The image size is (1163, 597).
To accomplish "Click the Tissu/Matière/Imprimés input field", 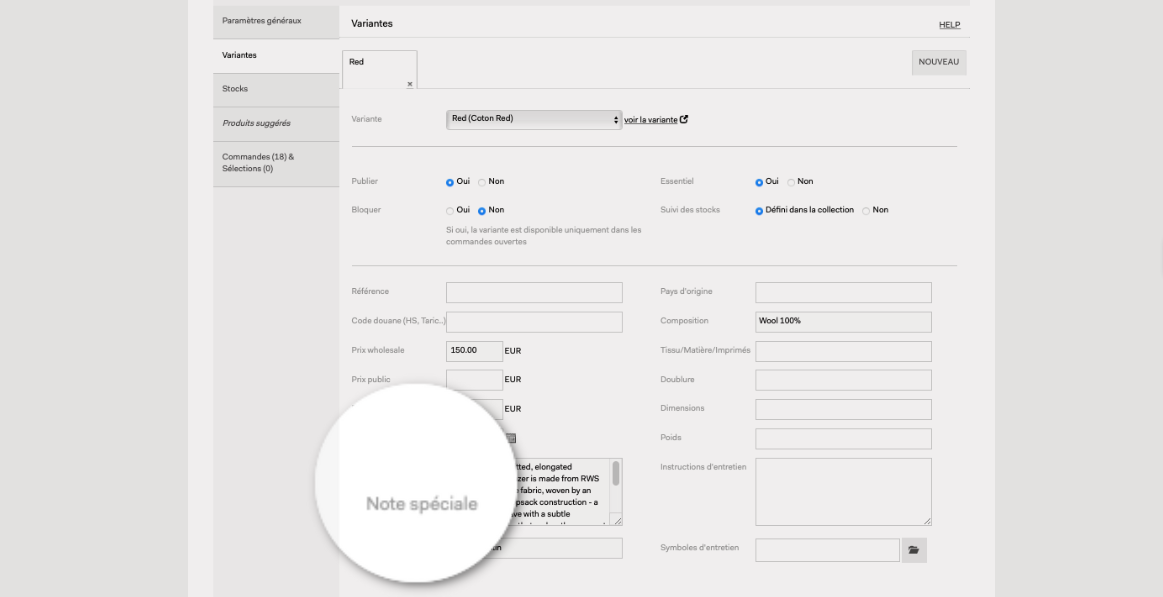I will pyautogui.click(x=843, y=351).
